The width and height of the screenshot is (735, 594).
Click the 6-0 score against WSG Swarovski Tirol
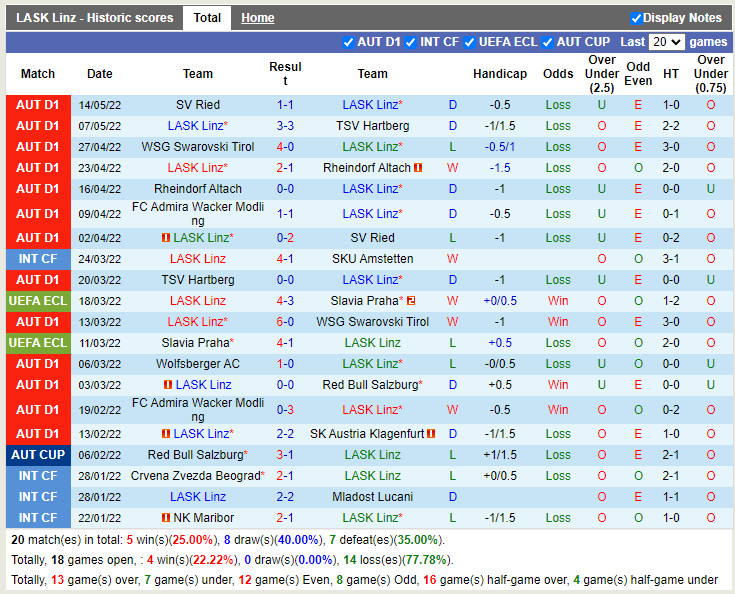(x=285, y=322)
